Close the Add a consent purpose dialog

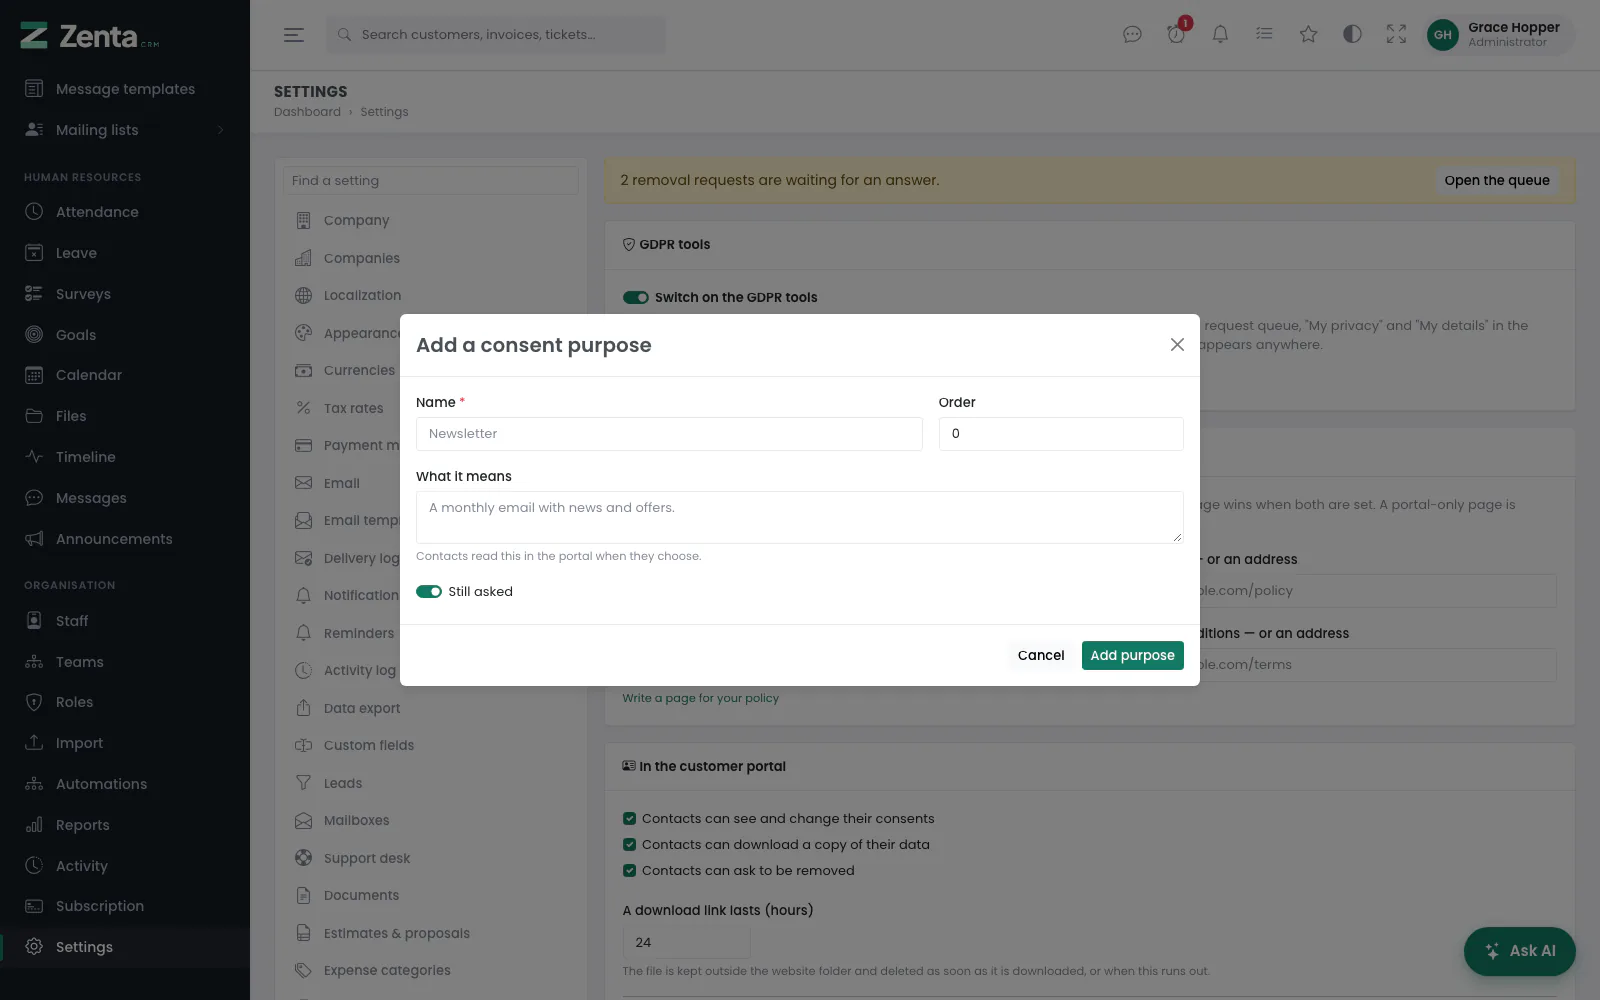(1177, 345)
